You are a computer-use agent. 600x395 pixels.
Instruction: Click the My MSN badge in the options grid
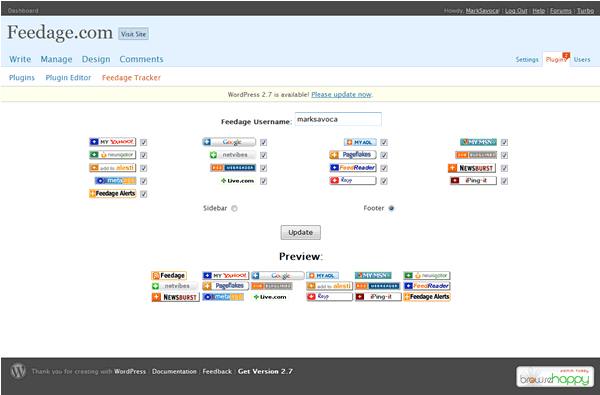click(478, 142)
